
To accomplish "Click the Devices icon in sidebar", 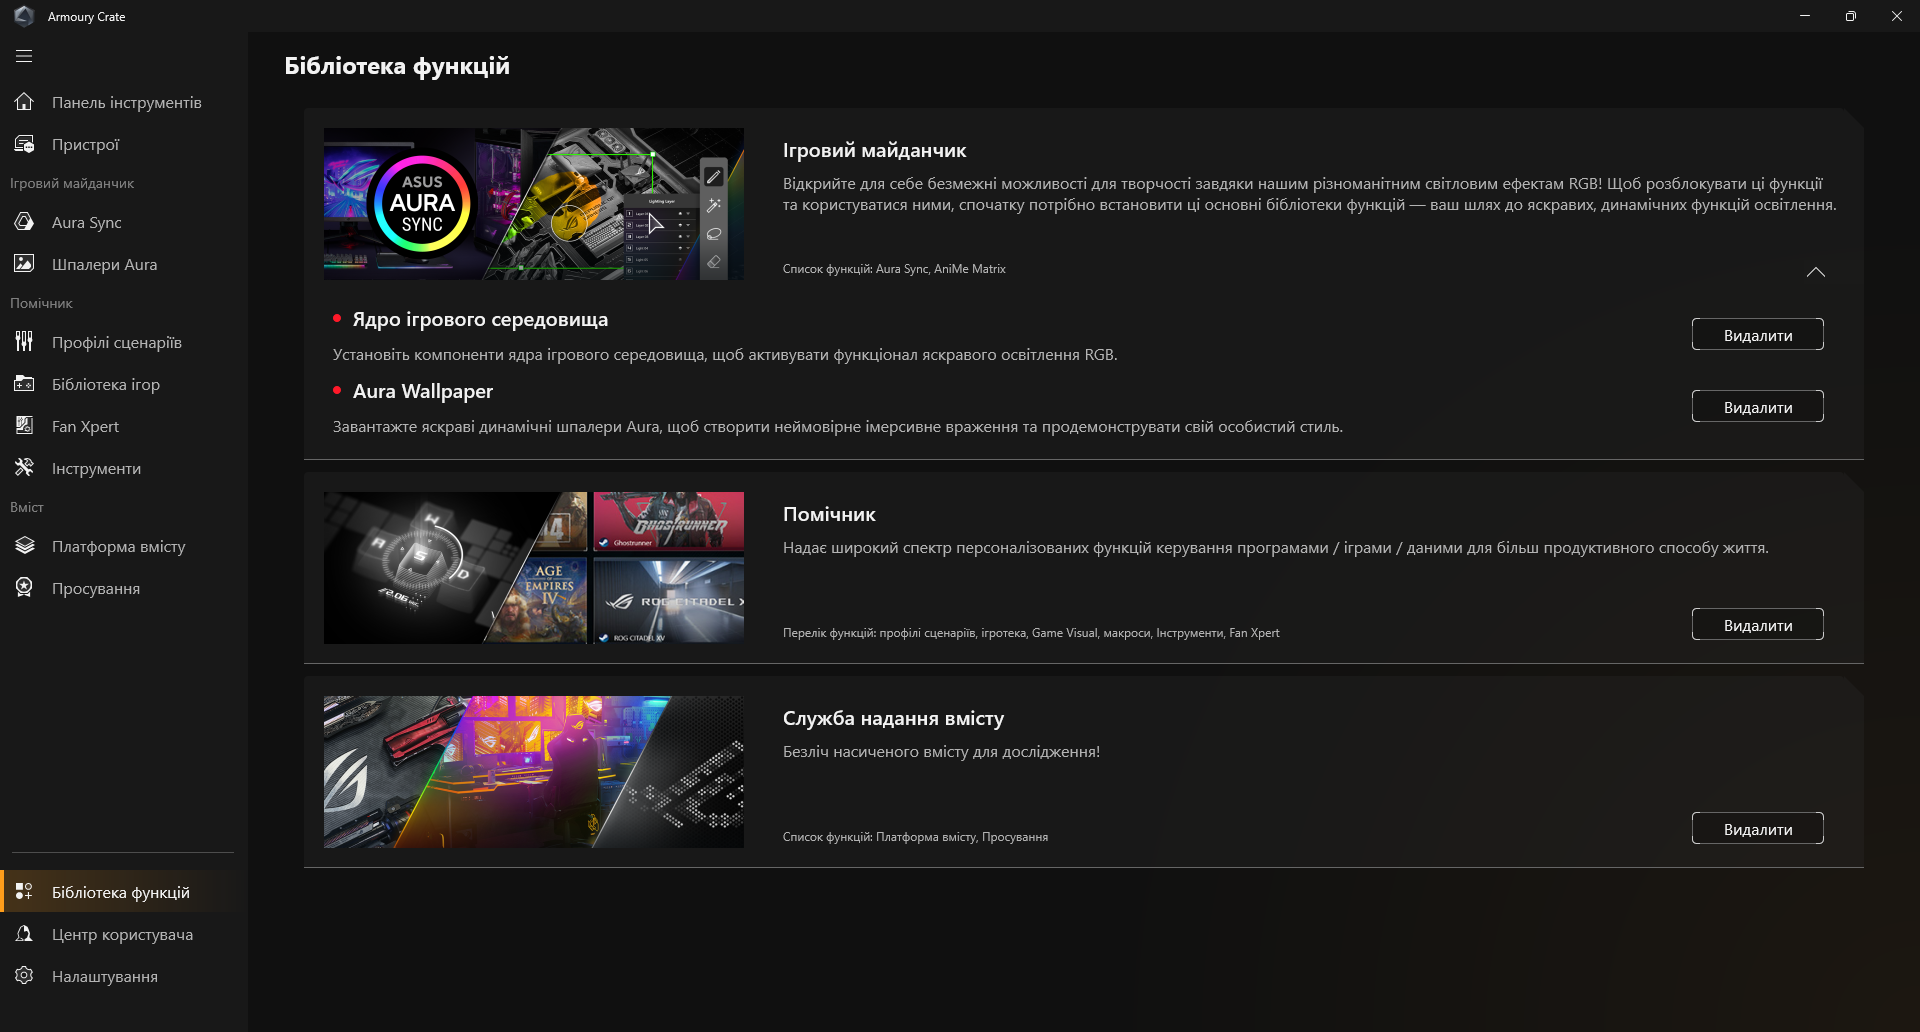I will pyautogui.click(x=24, y=144).
